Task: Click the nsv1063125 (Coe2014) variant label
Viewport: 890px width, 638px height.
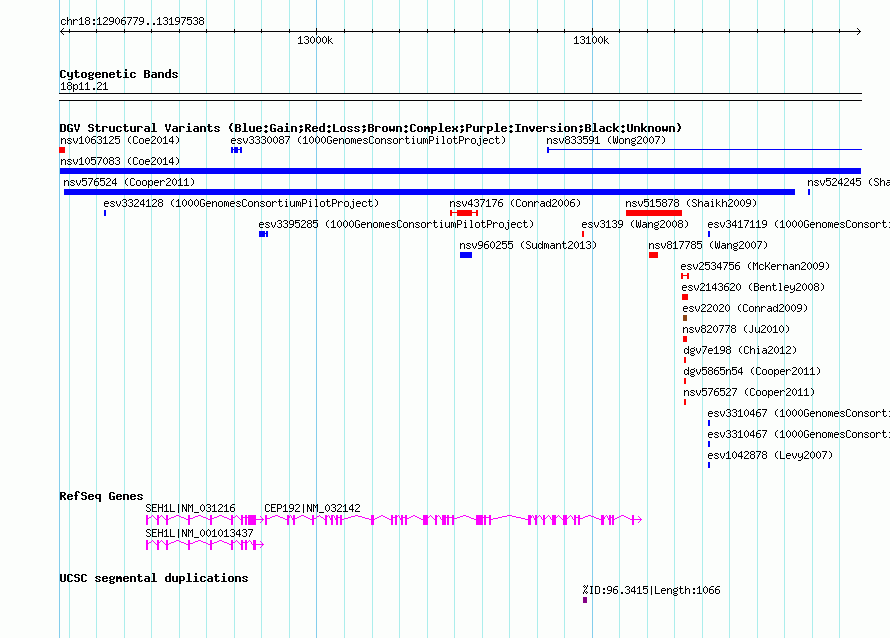Action: pyautogui.click(x=120, y=140)
